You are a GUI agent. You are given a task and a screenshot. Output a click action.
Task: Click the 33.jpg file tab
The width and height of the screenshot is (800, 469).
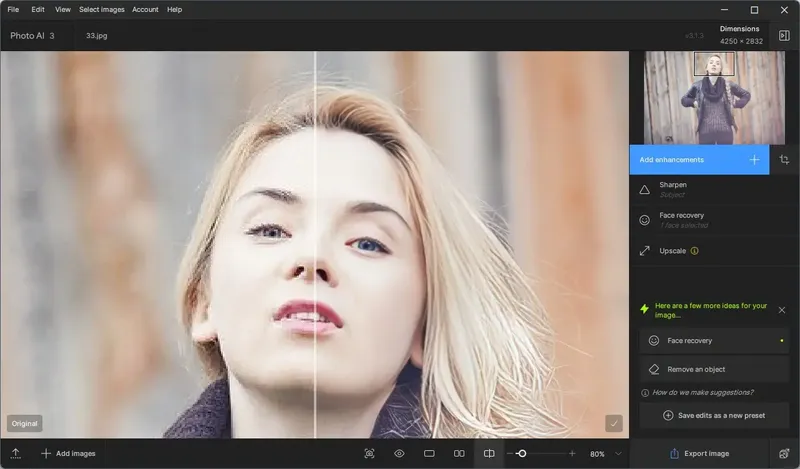96,36
